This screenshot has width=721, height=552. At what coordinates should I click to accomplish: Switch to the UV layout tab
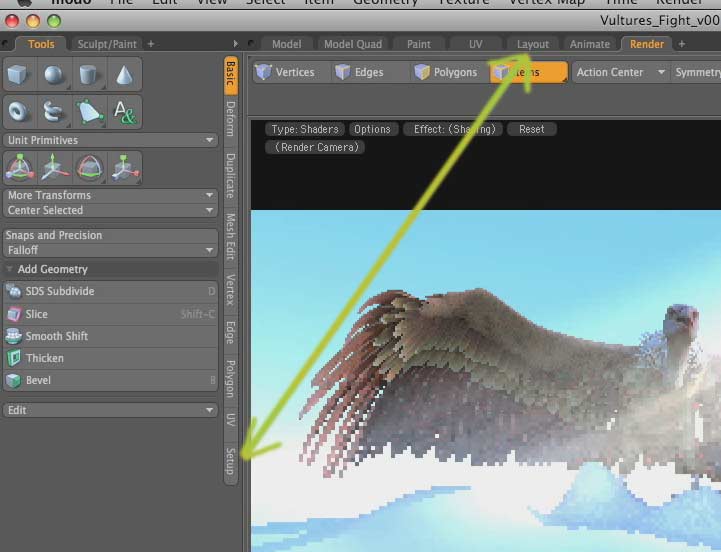(475, 44)
